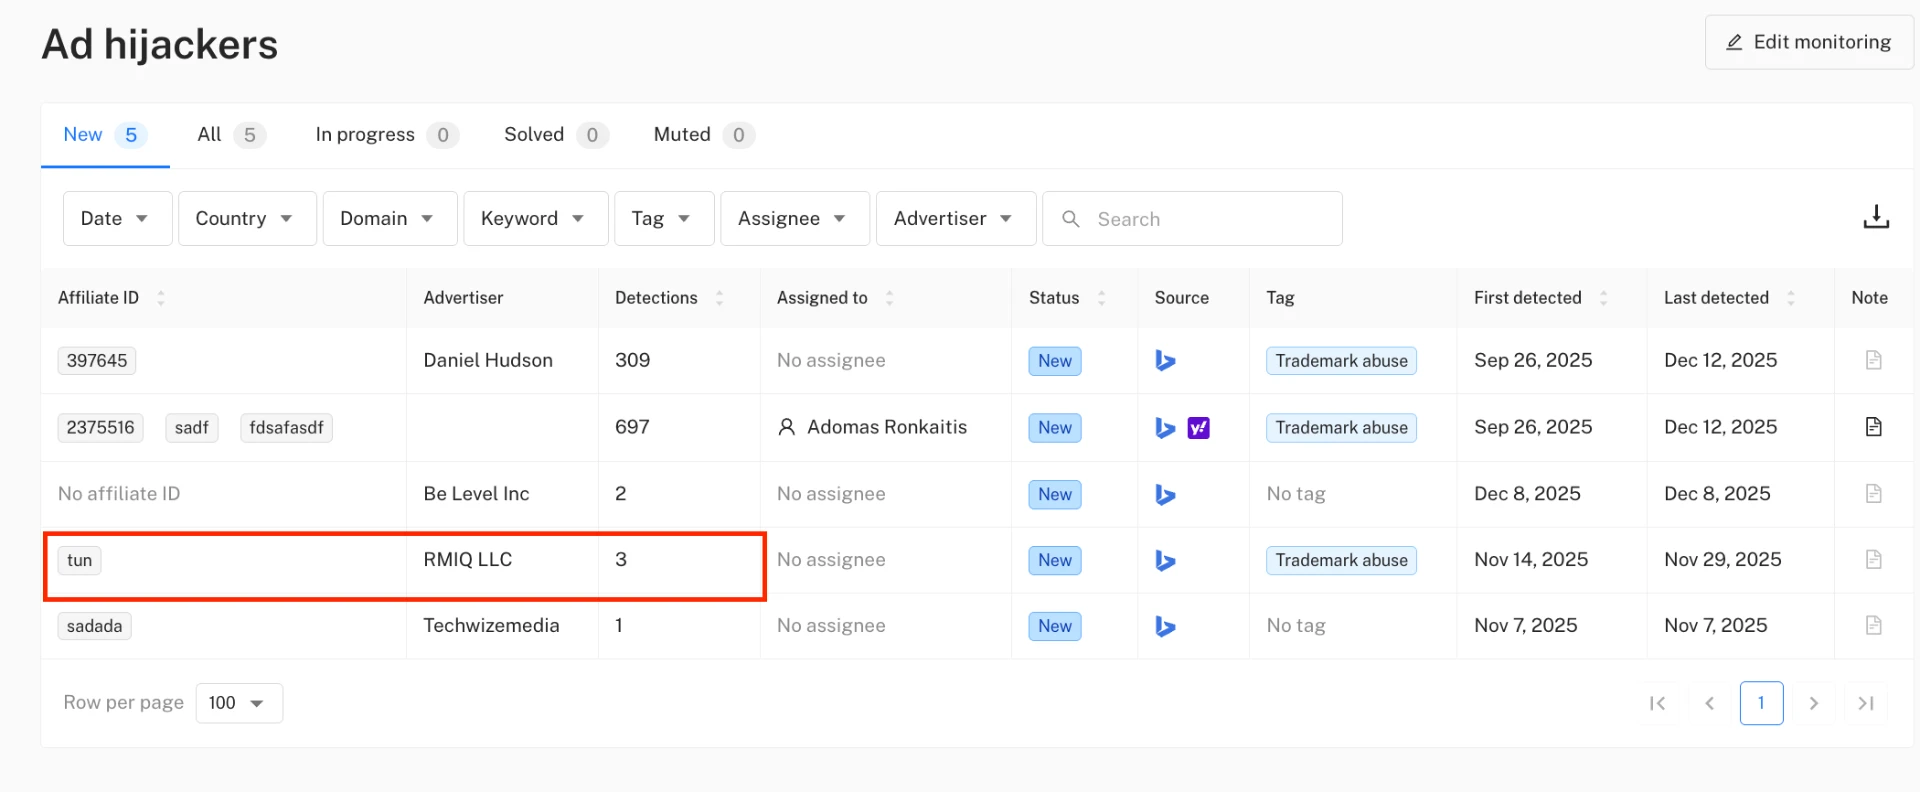Open the Assignee filter dropdown

(x=795, y=218)
